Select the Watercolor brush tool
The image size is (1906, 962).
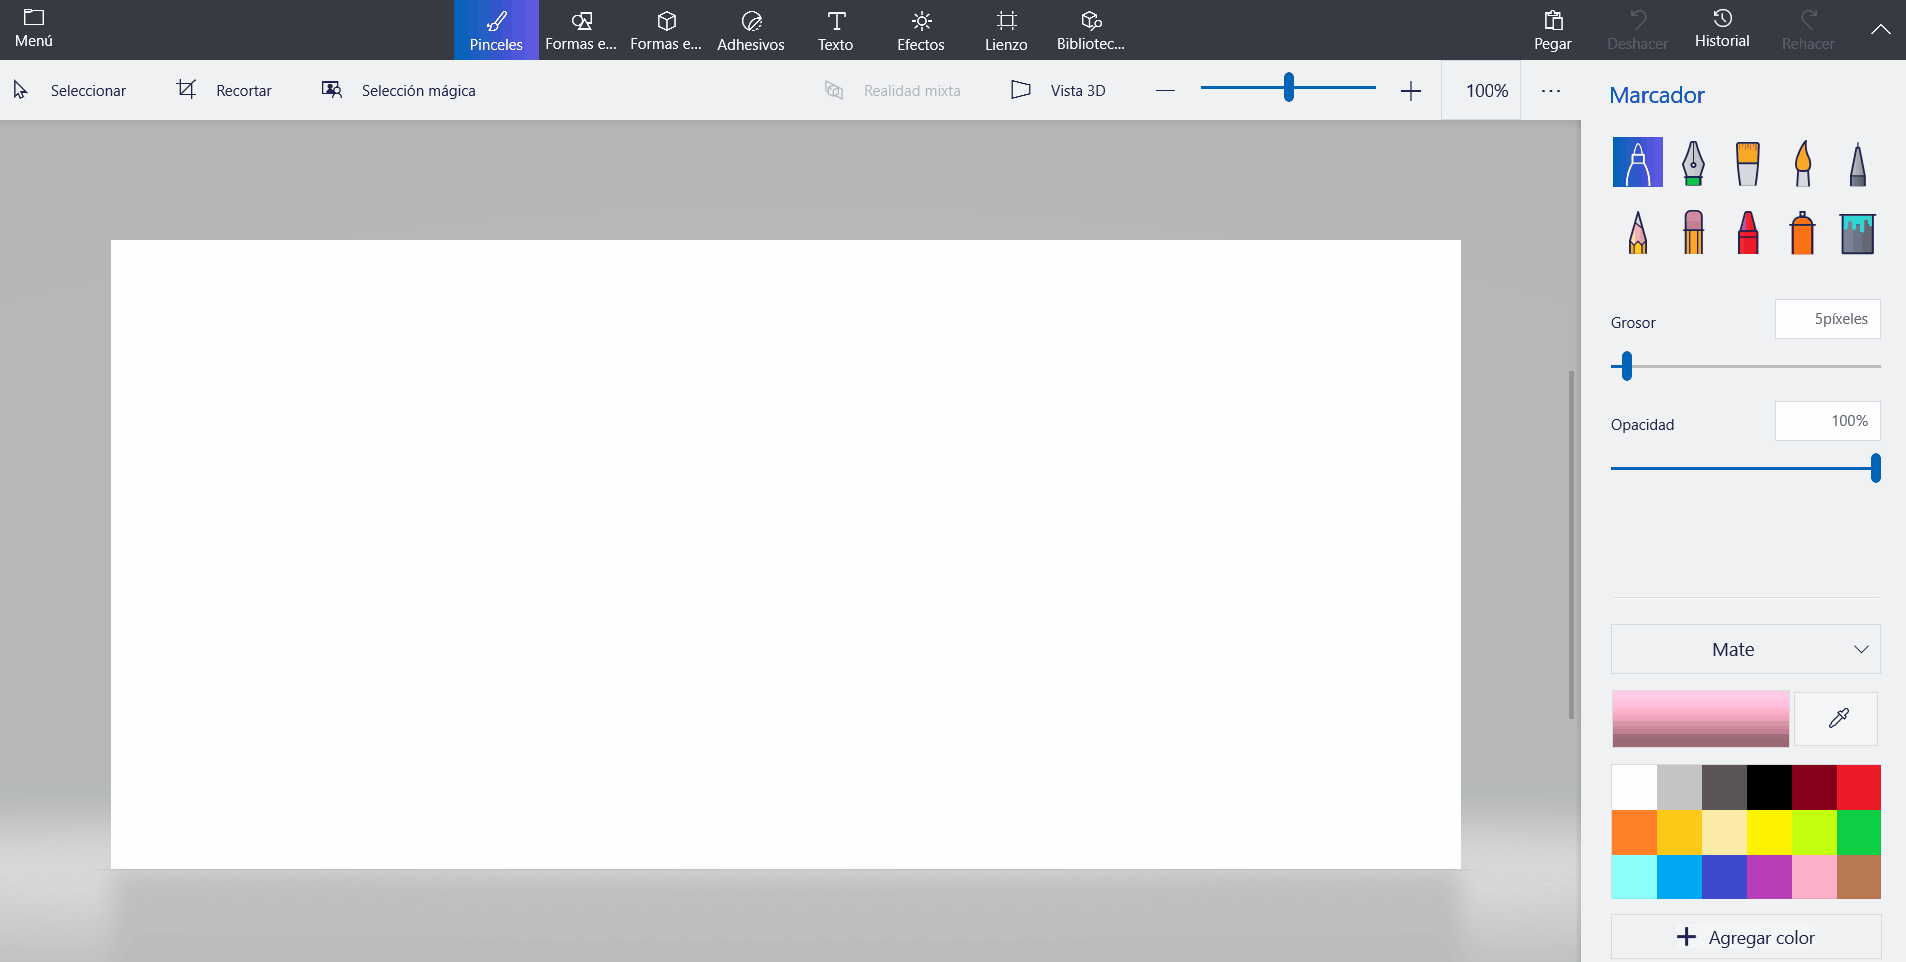point(1802,162)
